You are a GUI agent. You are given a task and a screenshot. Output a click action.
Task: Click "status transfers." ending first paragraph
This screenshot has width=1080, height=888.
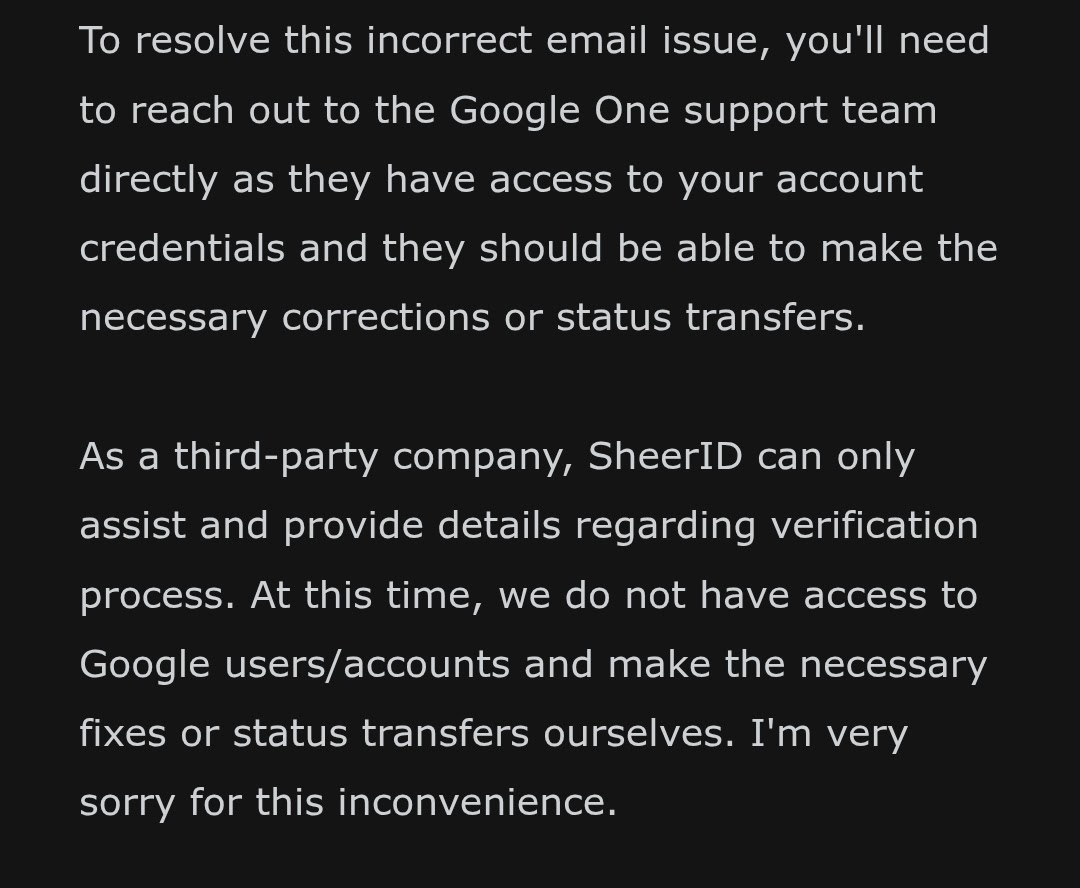point(711,318)
